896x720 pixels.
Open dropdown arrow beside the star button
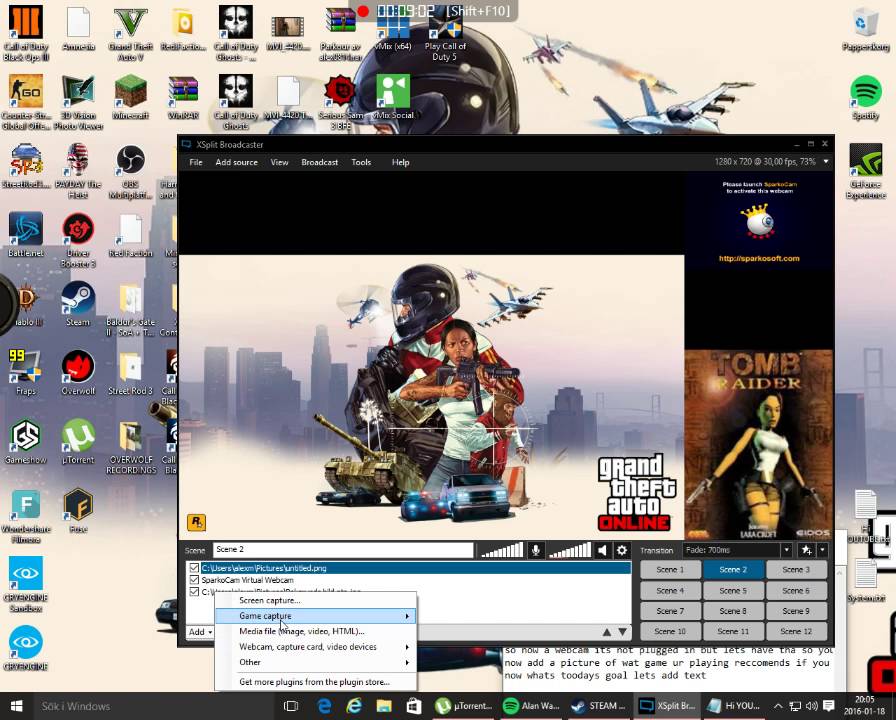[x=822, y=550]
